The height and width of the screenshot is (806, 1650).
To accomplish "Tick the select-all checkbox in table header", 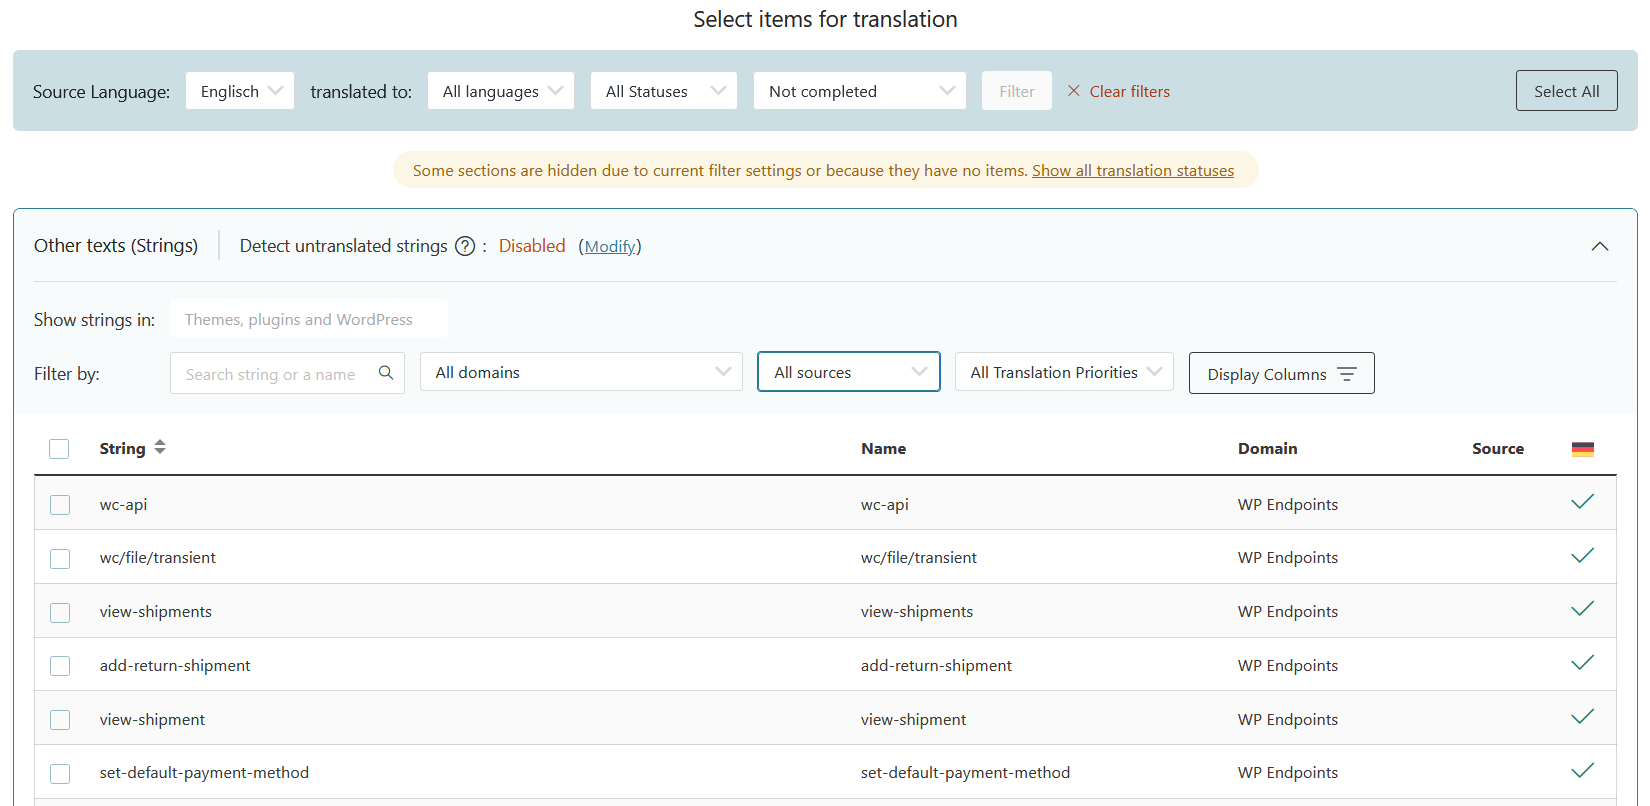I will (60, 449).
